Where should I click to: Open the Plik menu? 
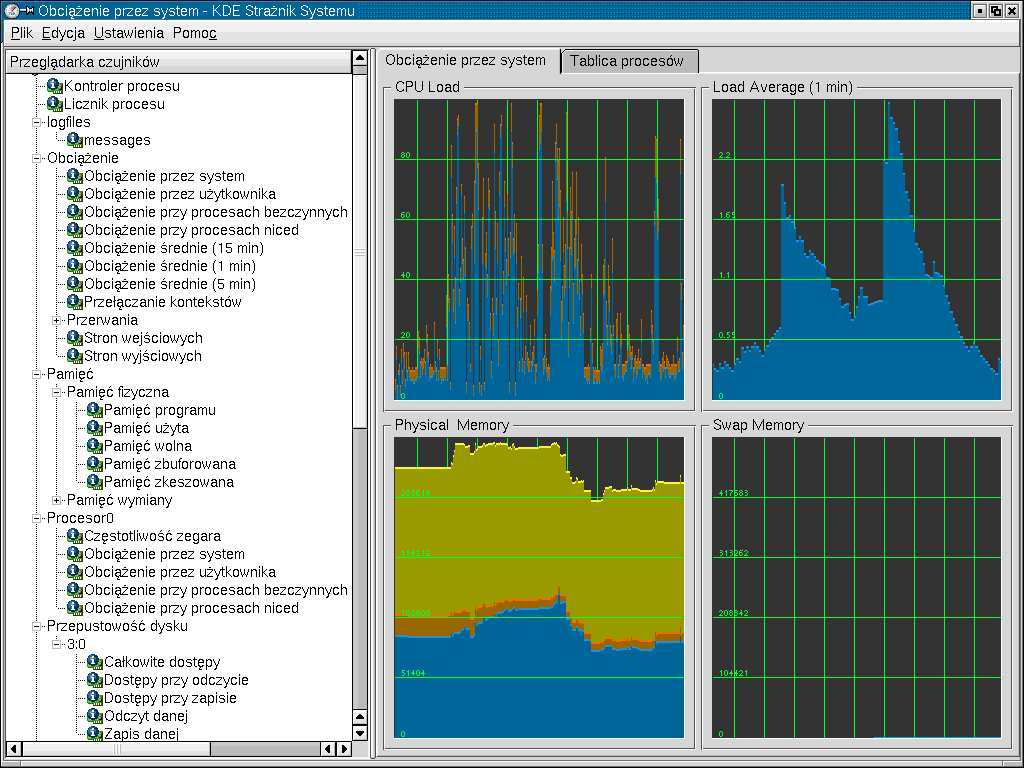(22, 33)
